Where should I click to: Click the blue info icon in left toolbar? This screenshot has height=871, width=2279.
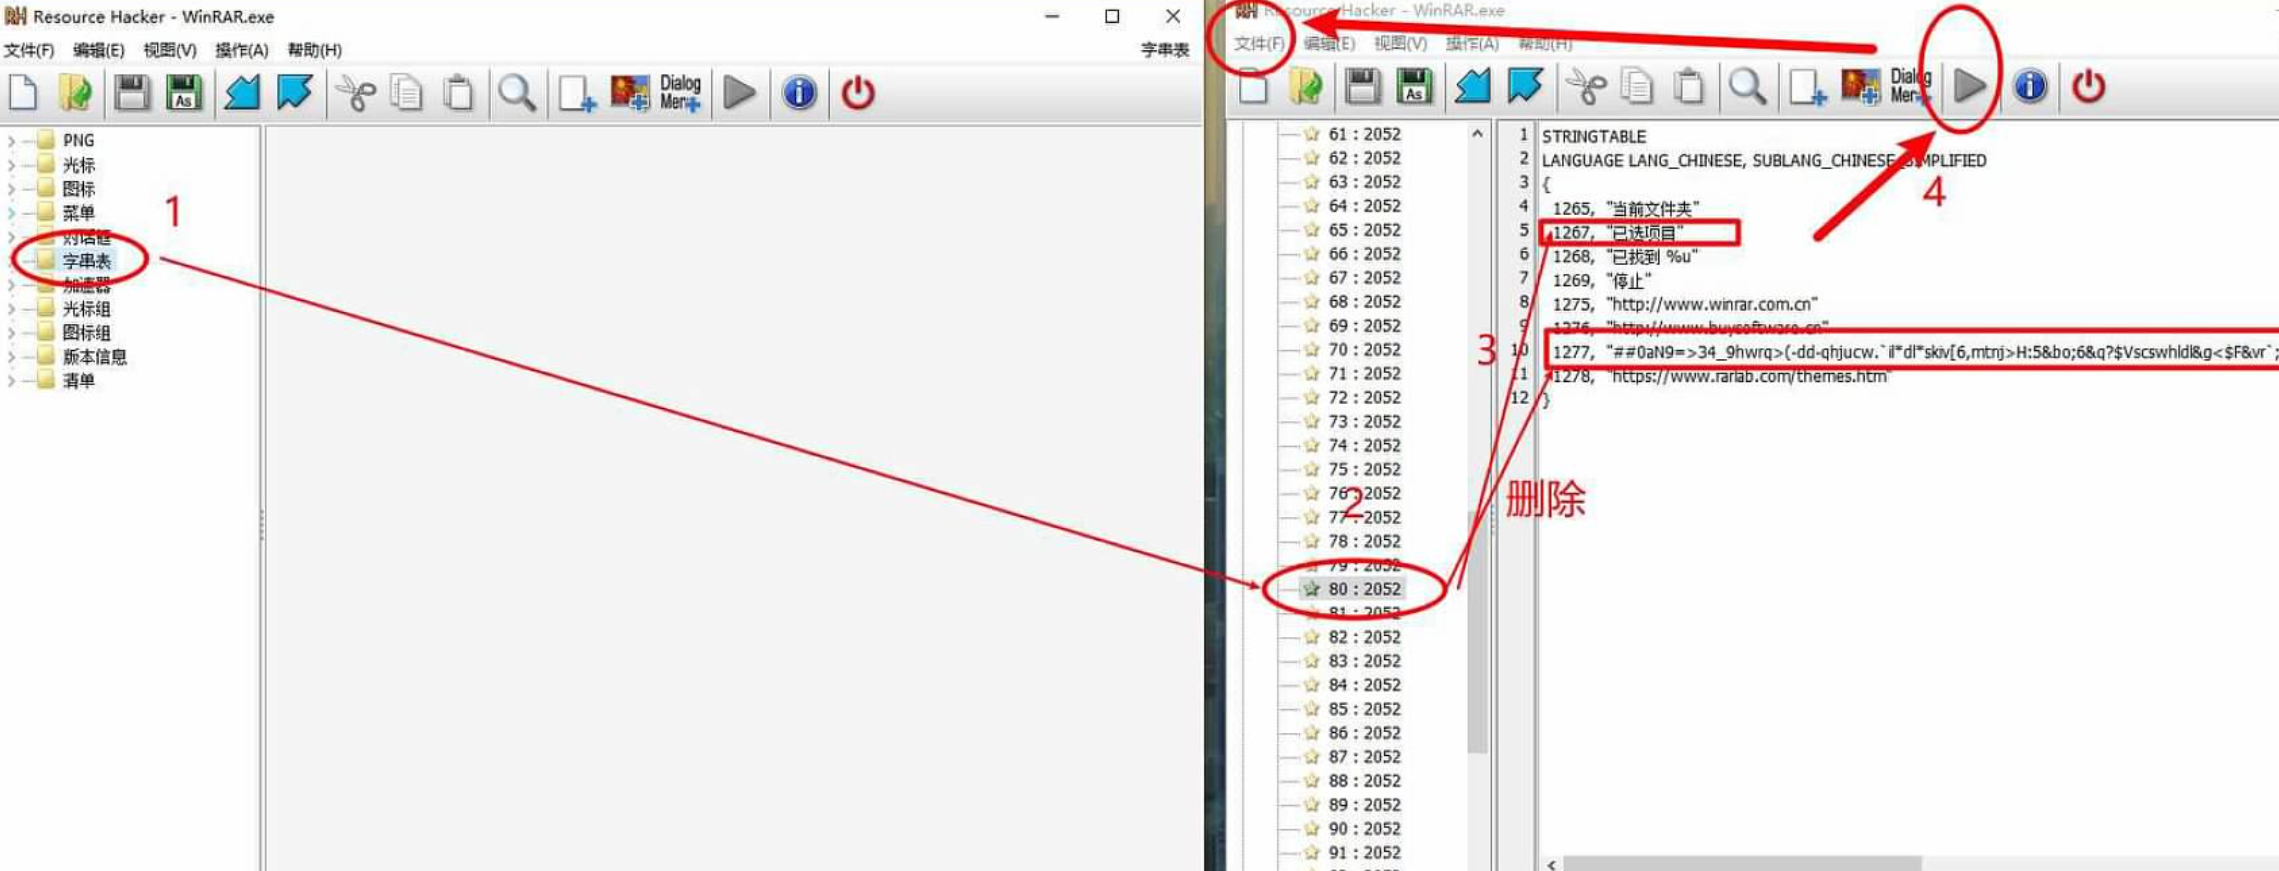pos(798,93)
